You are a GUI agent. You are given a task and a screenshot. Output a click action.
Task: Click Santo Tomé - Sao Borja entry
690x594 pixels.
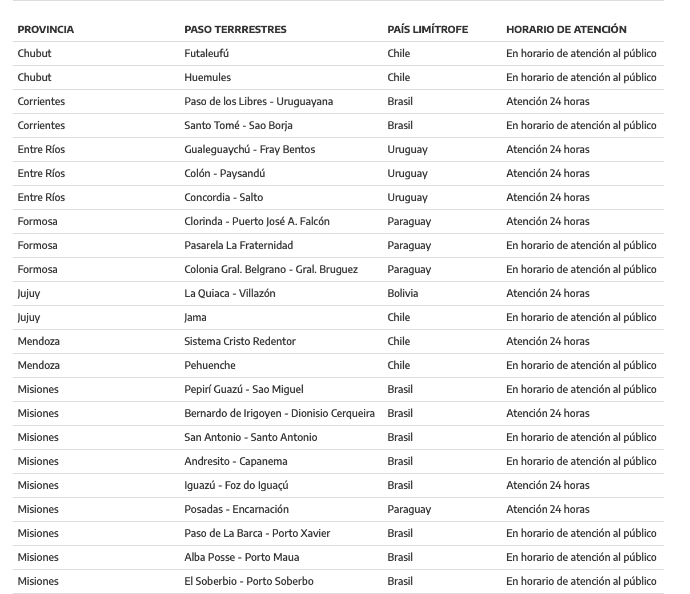click(239, 125)
